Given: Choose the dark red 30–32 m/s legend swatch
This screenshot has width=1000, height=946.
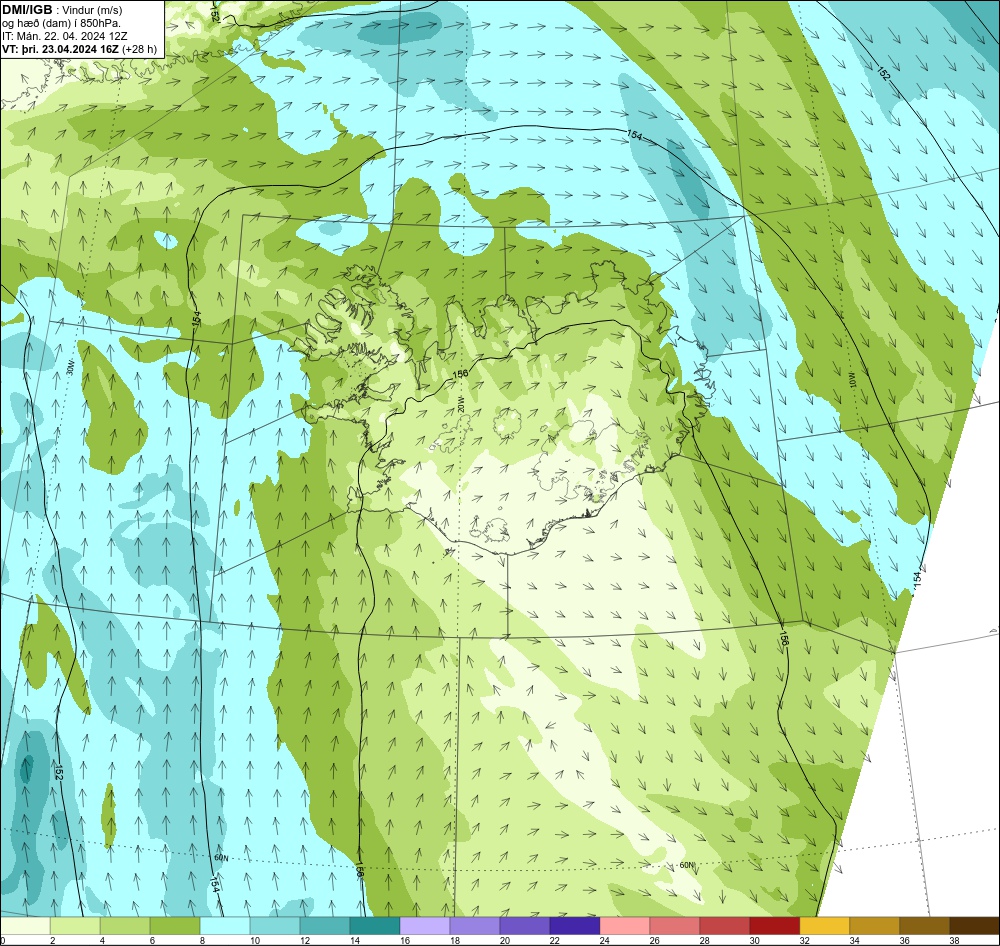Looking at the screenshot, I should [x=774, y=926].
